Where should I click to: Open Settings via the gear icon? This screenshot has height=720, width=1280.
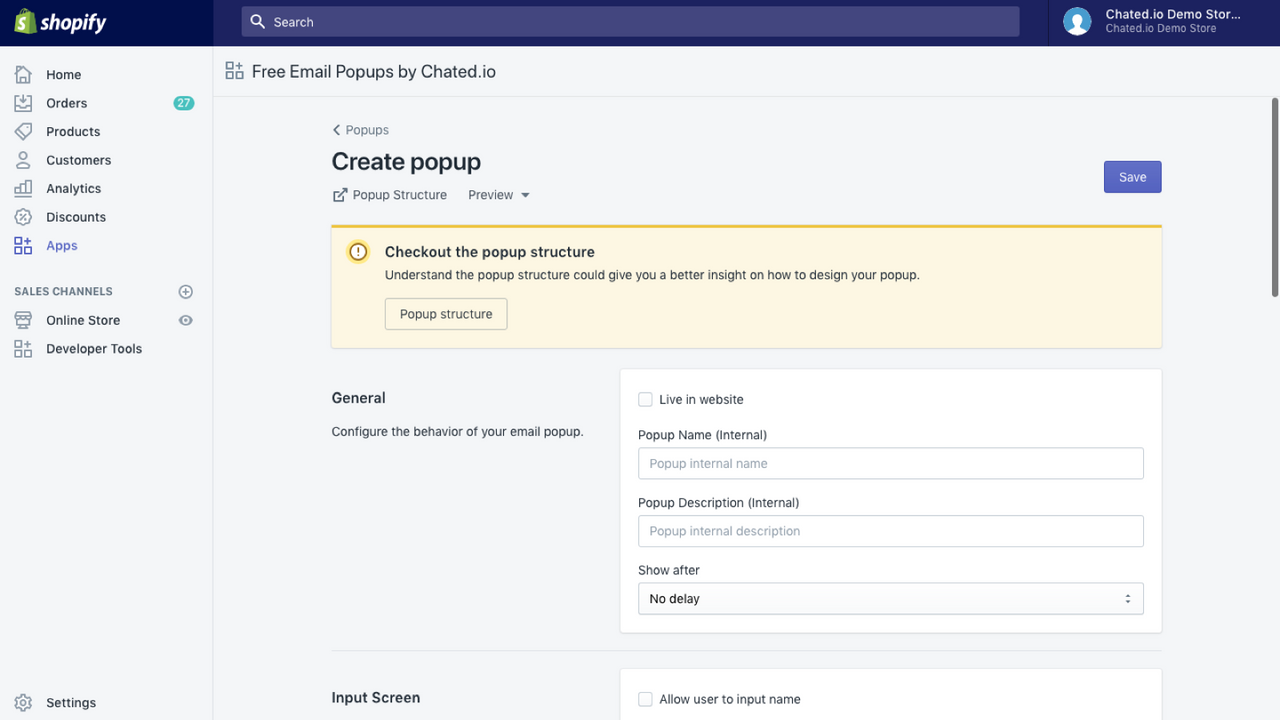pyautogui.click(x=22, y=702)
